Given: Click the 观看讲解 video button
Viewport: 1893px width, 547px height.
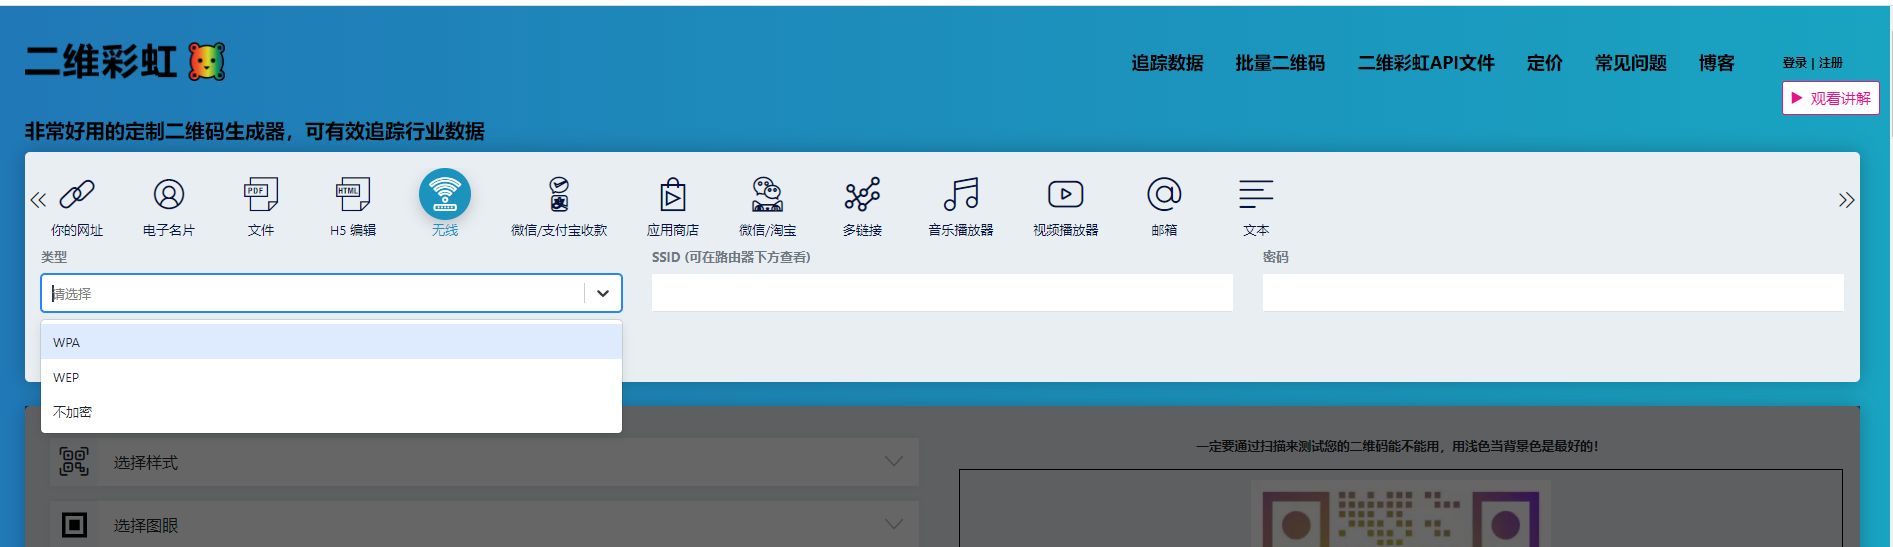Looking at the screenshot, I should tap(1830, 98).
